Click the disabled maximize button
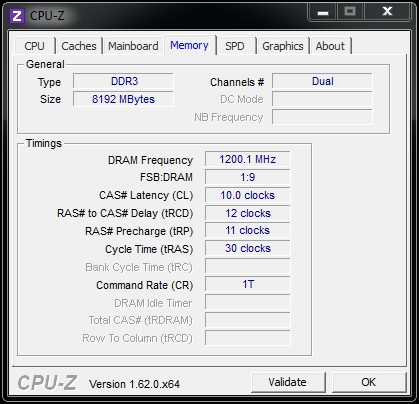Image resolution: width=419 pixels, height=404 pixels. click(350, 12)
